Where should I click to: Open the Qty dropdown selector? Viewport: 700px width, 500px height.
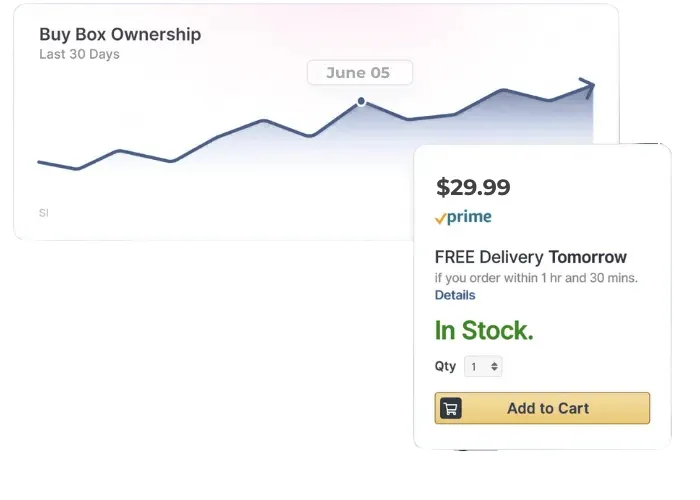[x=483, y=367]
